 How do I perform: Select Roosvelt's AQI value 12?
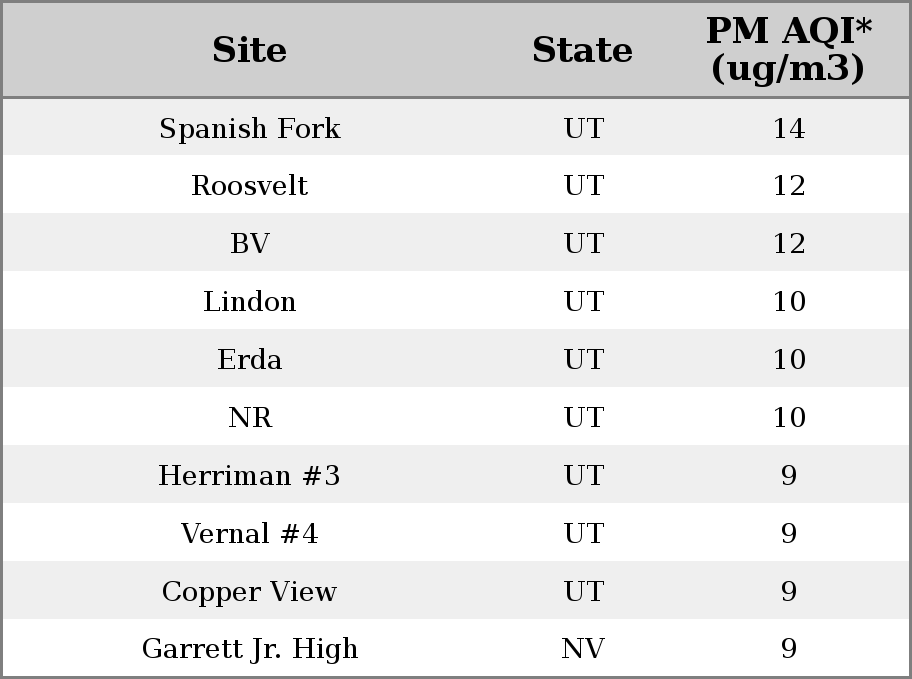point(789,186)
